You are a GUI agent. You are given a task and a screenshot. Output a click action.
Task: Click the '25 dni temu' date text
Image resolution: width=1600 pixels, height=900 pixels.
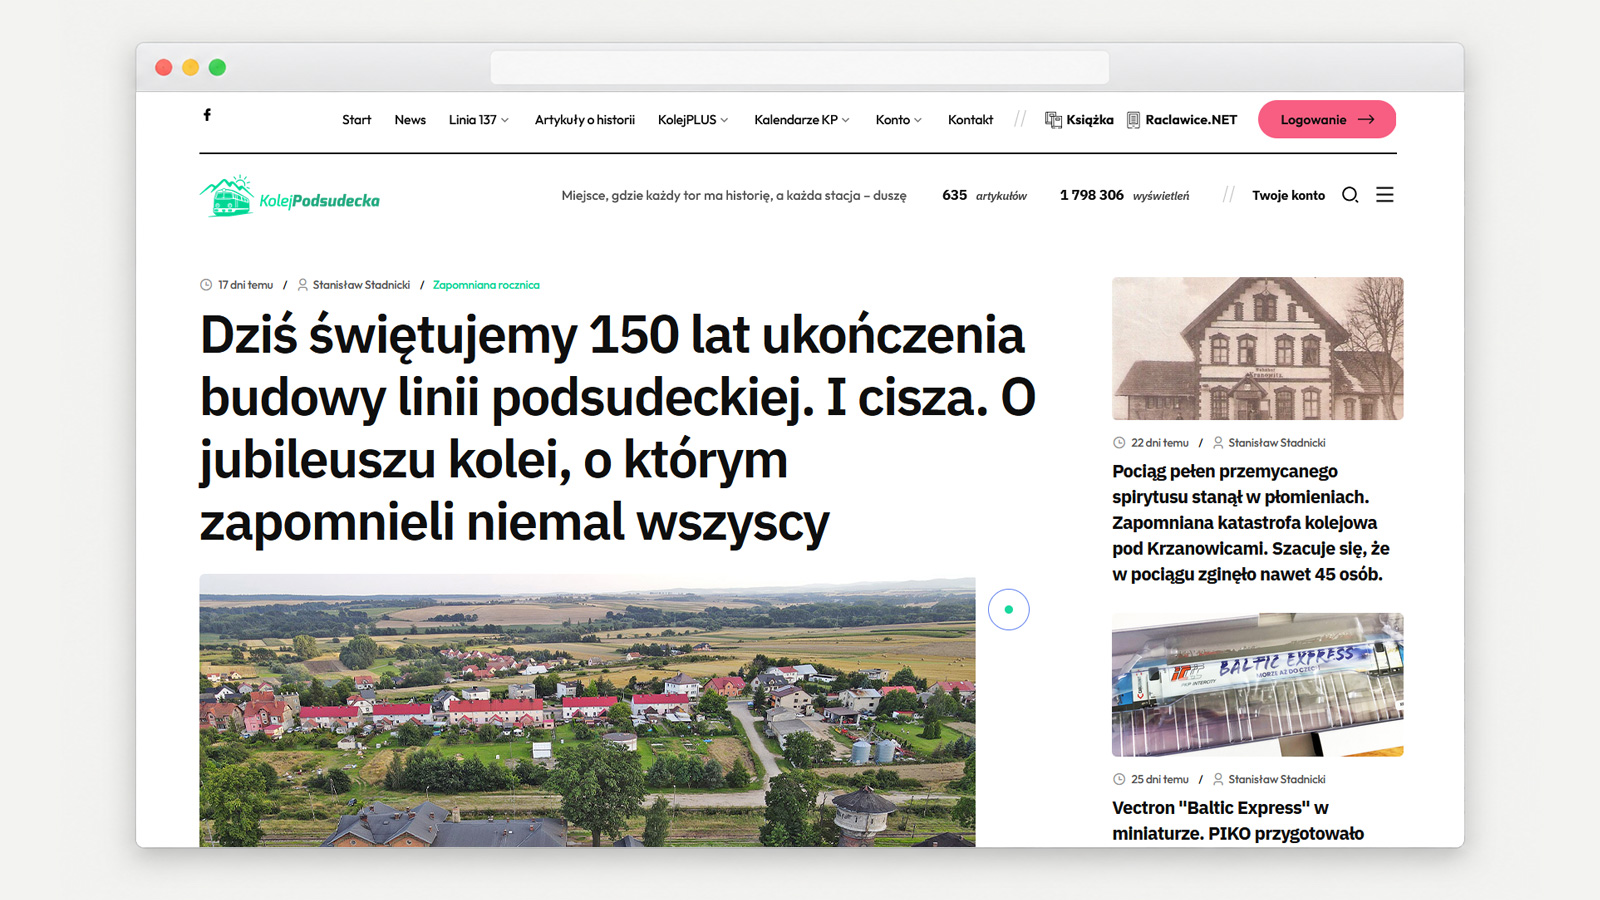click(x=1160, y=779)
